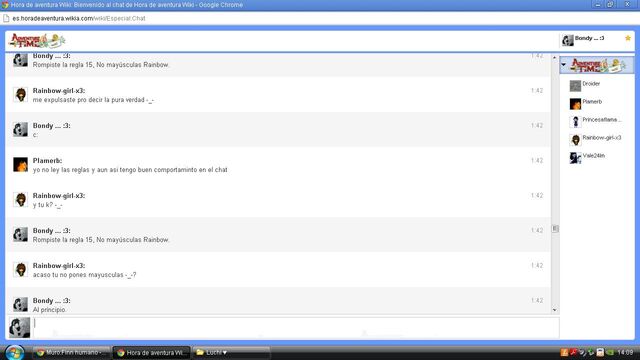Select user name Droider in sidebar

tap(591, 84)
